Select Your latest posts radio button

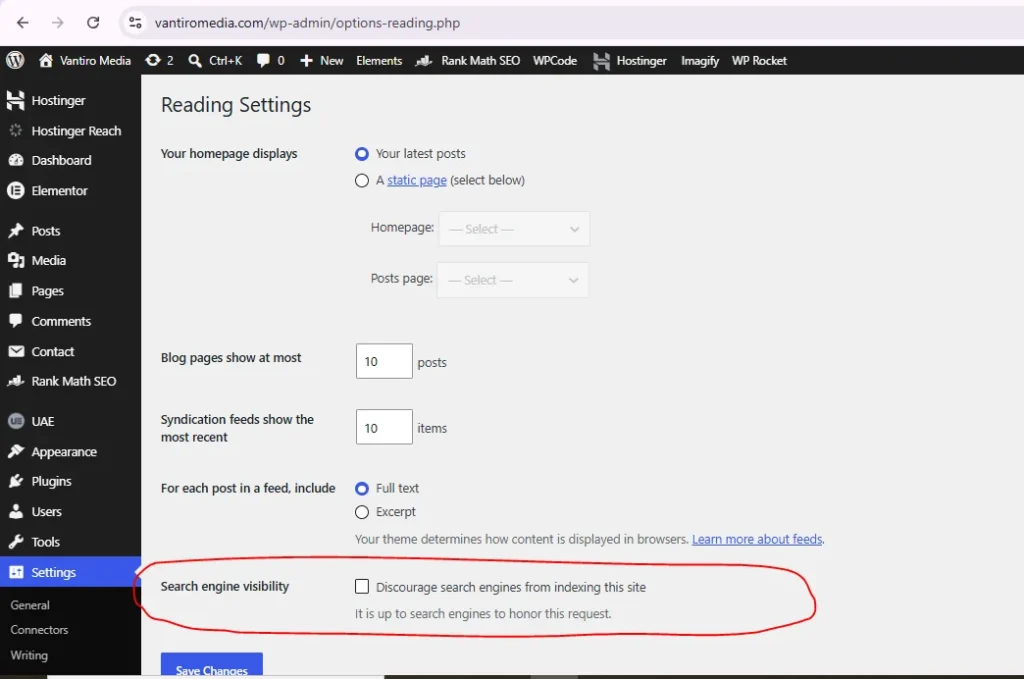(x=362, y=154)
